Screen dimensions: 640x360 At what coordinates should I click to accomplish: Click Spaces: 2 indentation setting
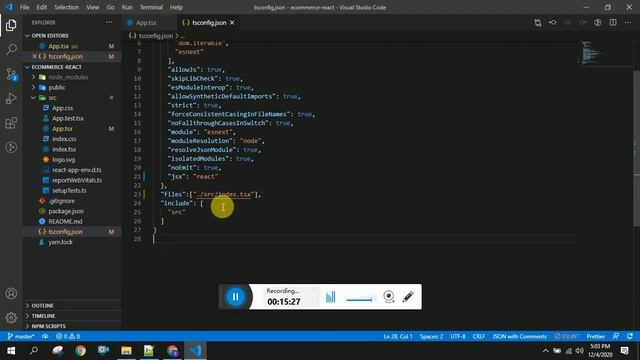(x=431, y=336)
